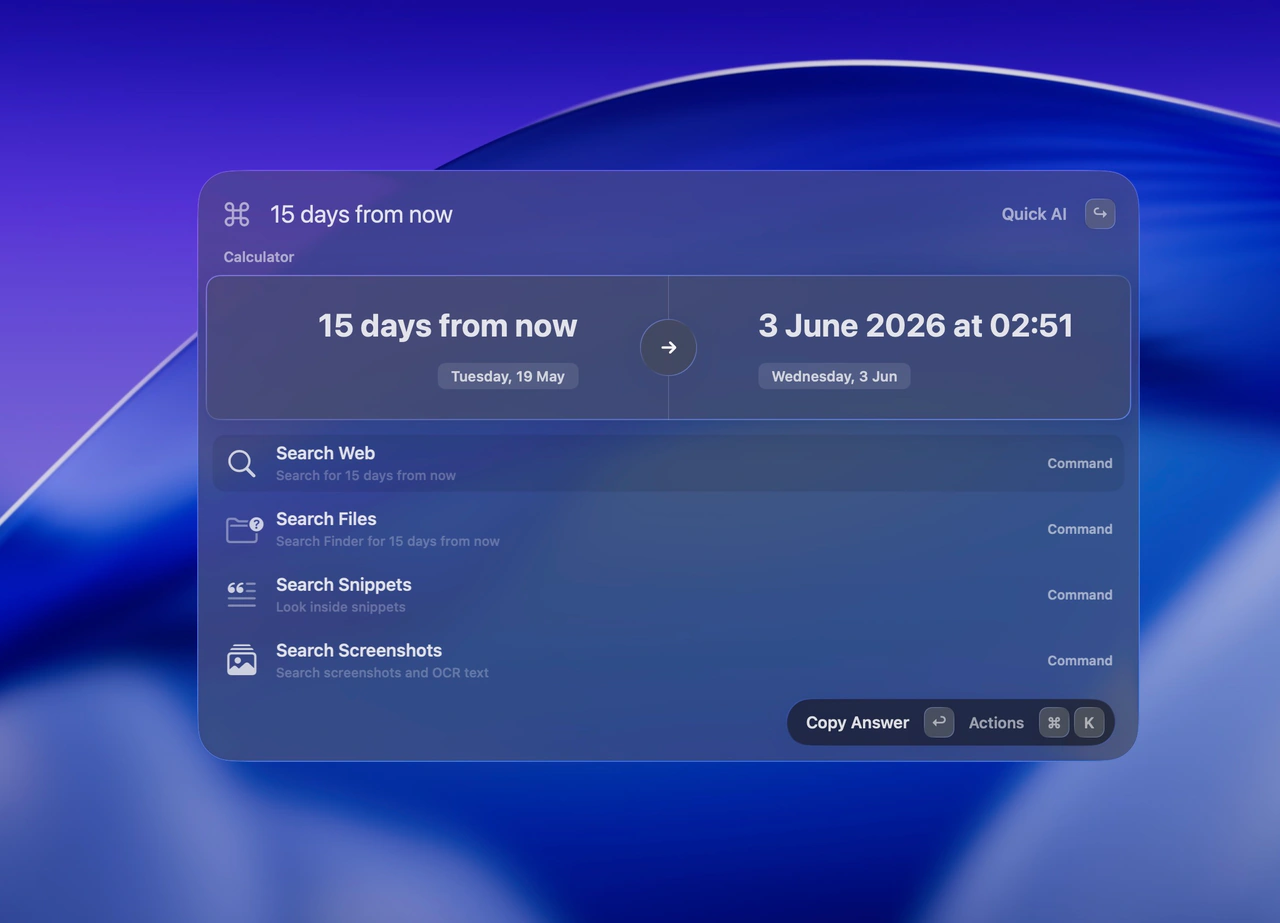Click the Search Files folder icon
The image size is (1280, 923).
[243, 529]
